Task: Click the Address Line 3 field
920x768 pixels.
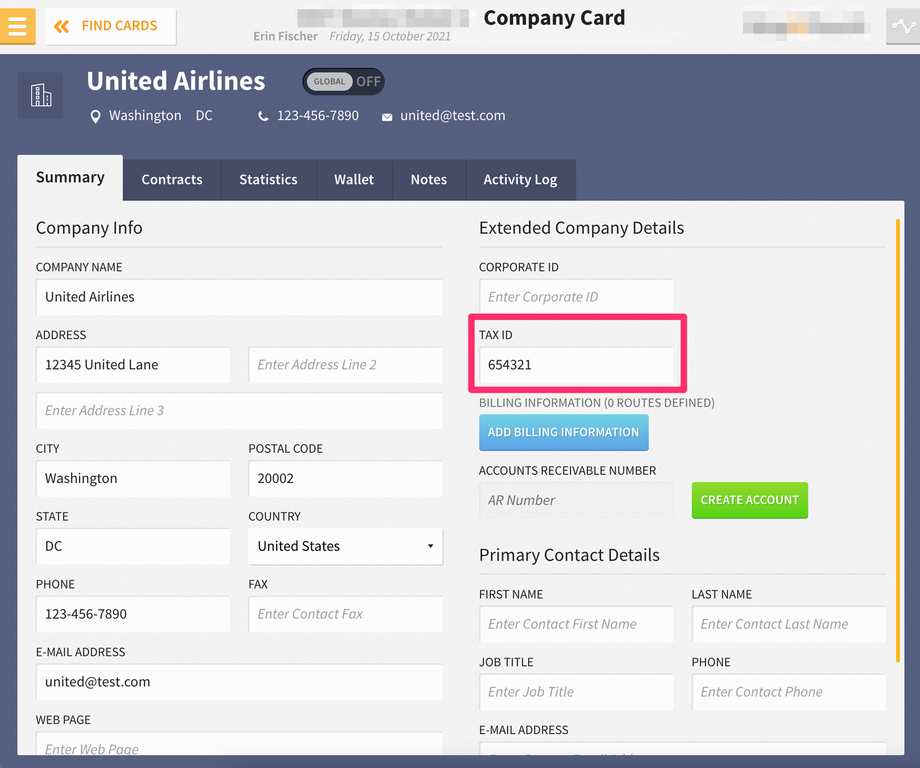Action: [x=239, y=411]
